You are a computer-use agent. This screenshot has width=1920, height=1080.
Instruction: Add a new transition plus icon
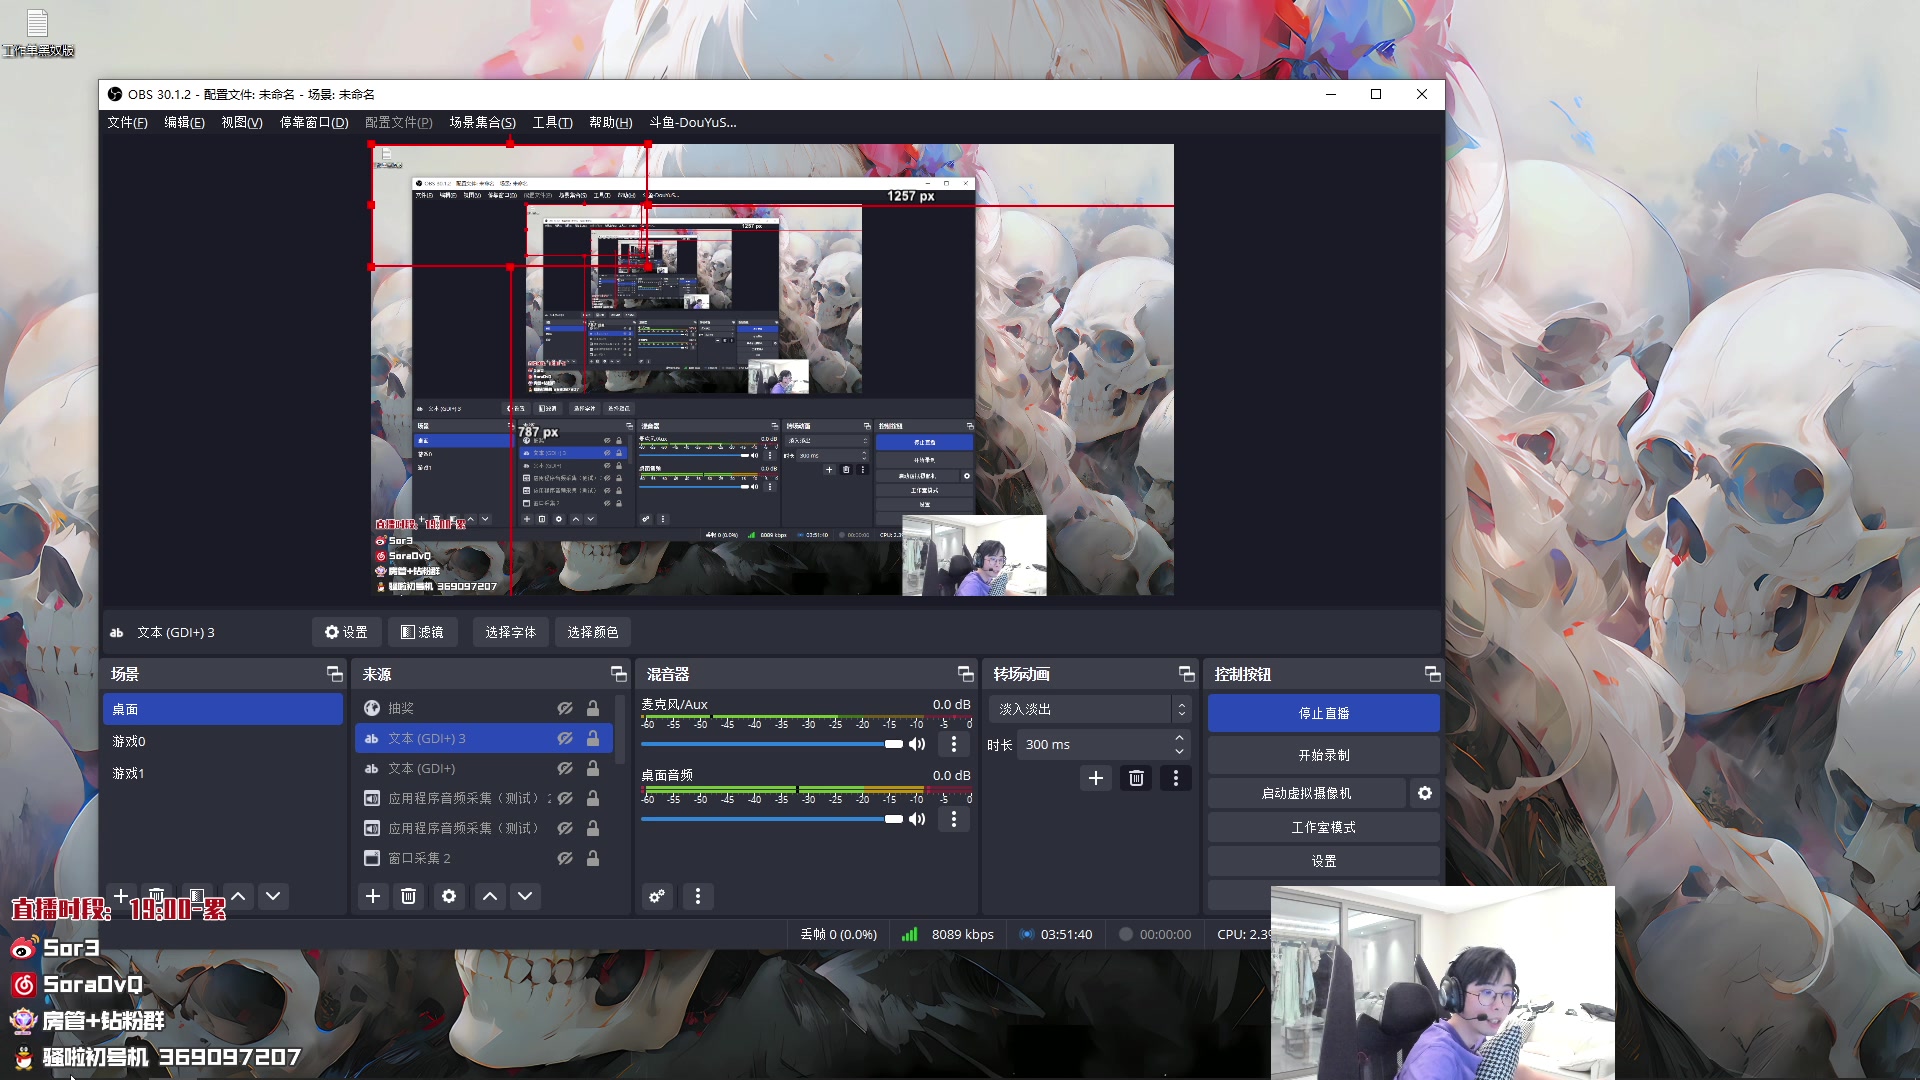[x=1096, y=778]
